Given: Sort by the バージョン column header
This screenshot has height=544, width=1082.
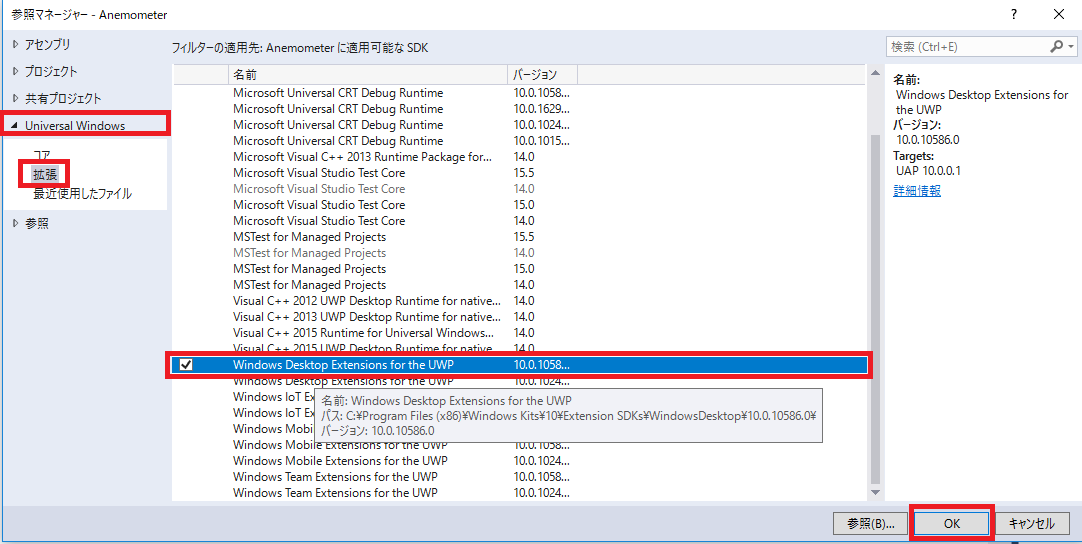Looking at the screenshot, I should coord(542,74).
